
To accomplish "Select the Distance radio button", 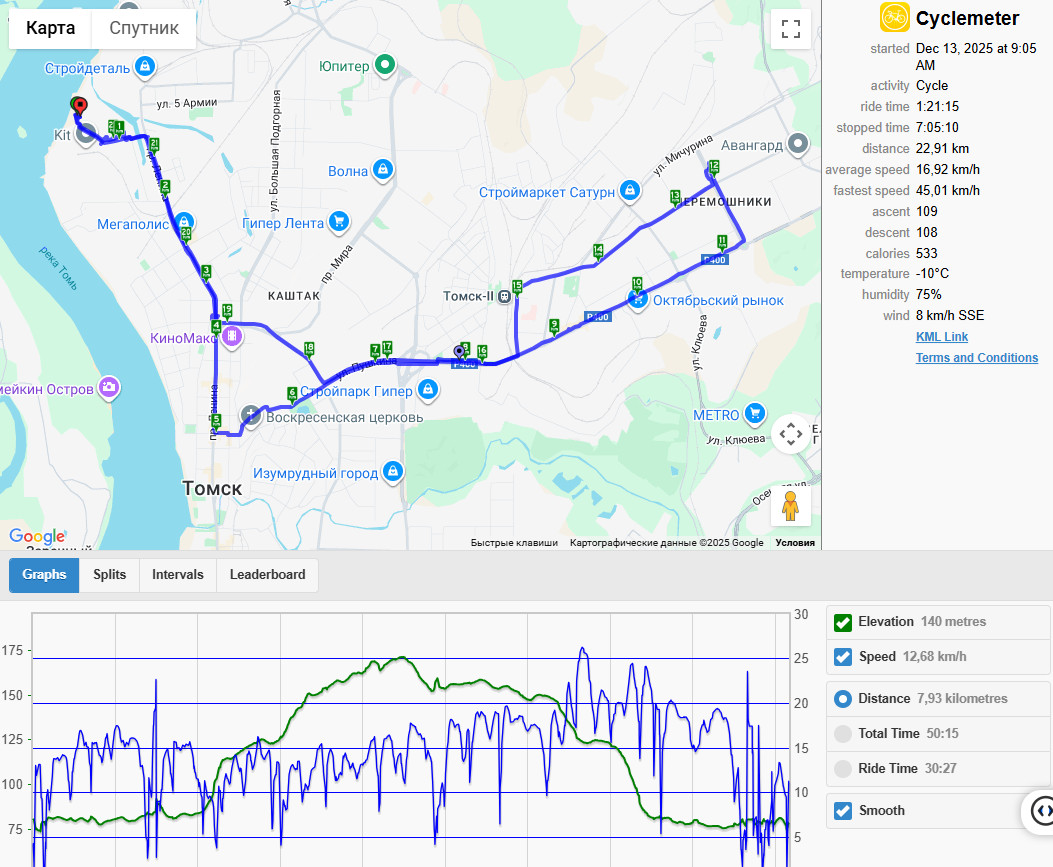I will click(x=843, y=698).
